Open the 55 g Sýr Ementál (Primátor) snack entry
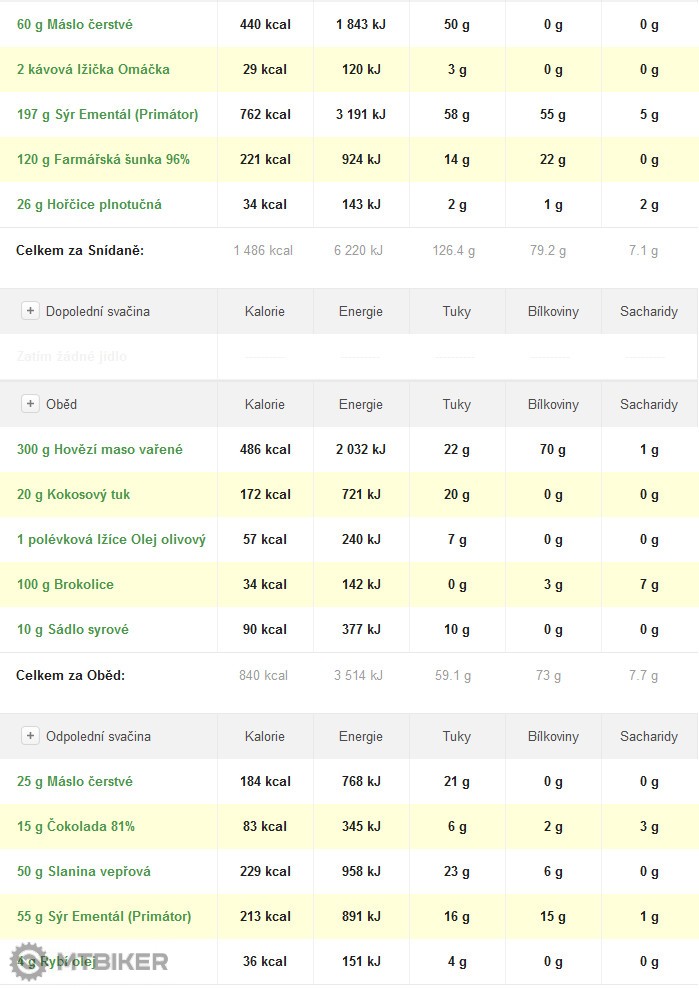 tap(104, 916)
